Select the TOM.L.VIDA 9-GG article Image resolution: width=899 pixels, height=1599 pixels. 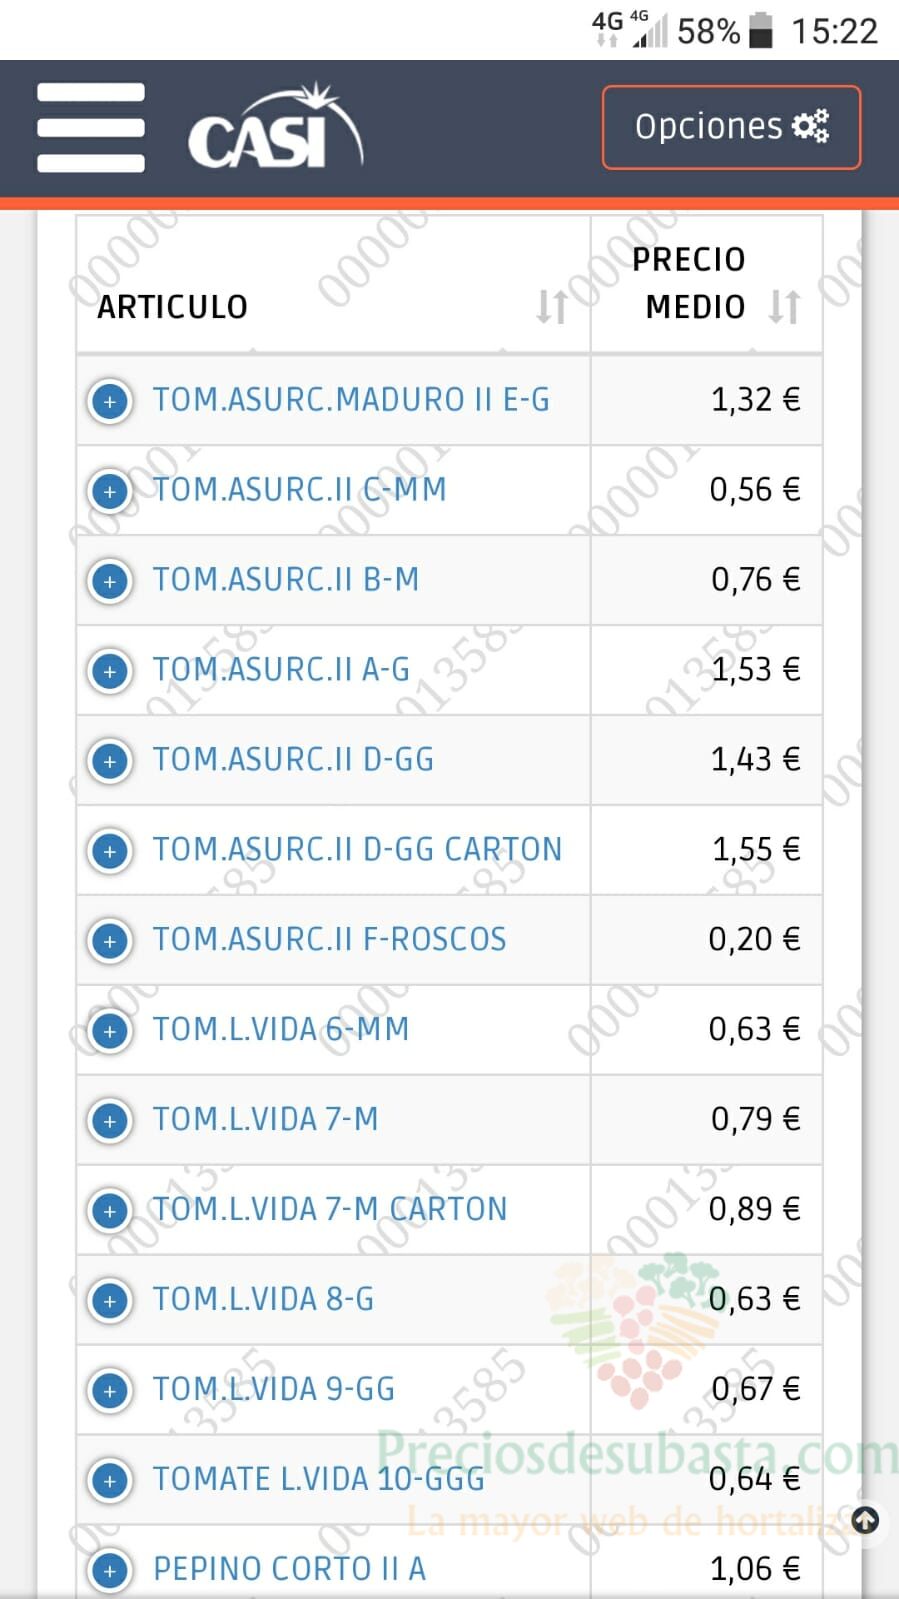pyautogui.click(x=274, y=1389)
